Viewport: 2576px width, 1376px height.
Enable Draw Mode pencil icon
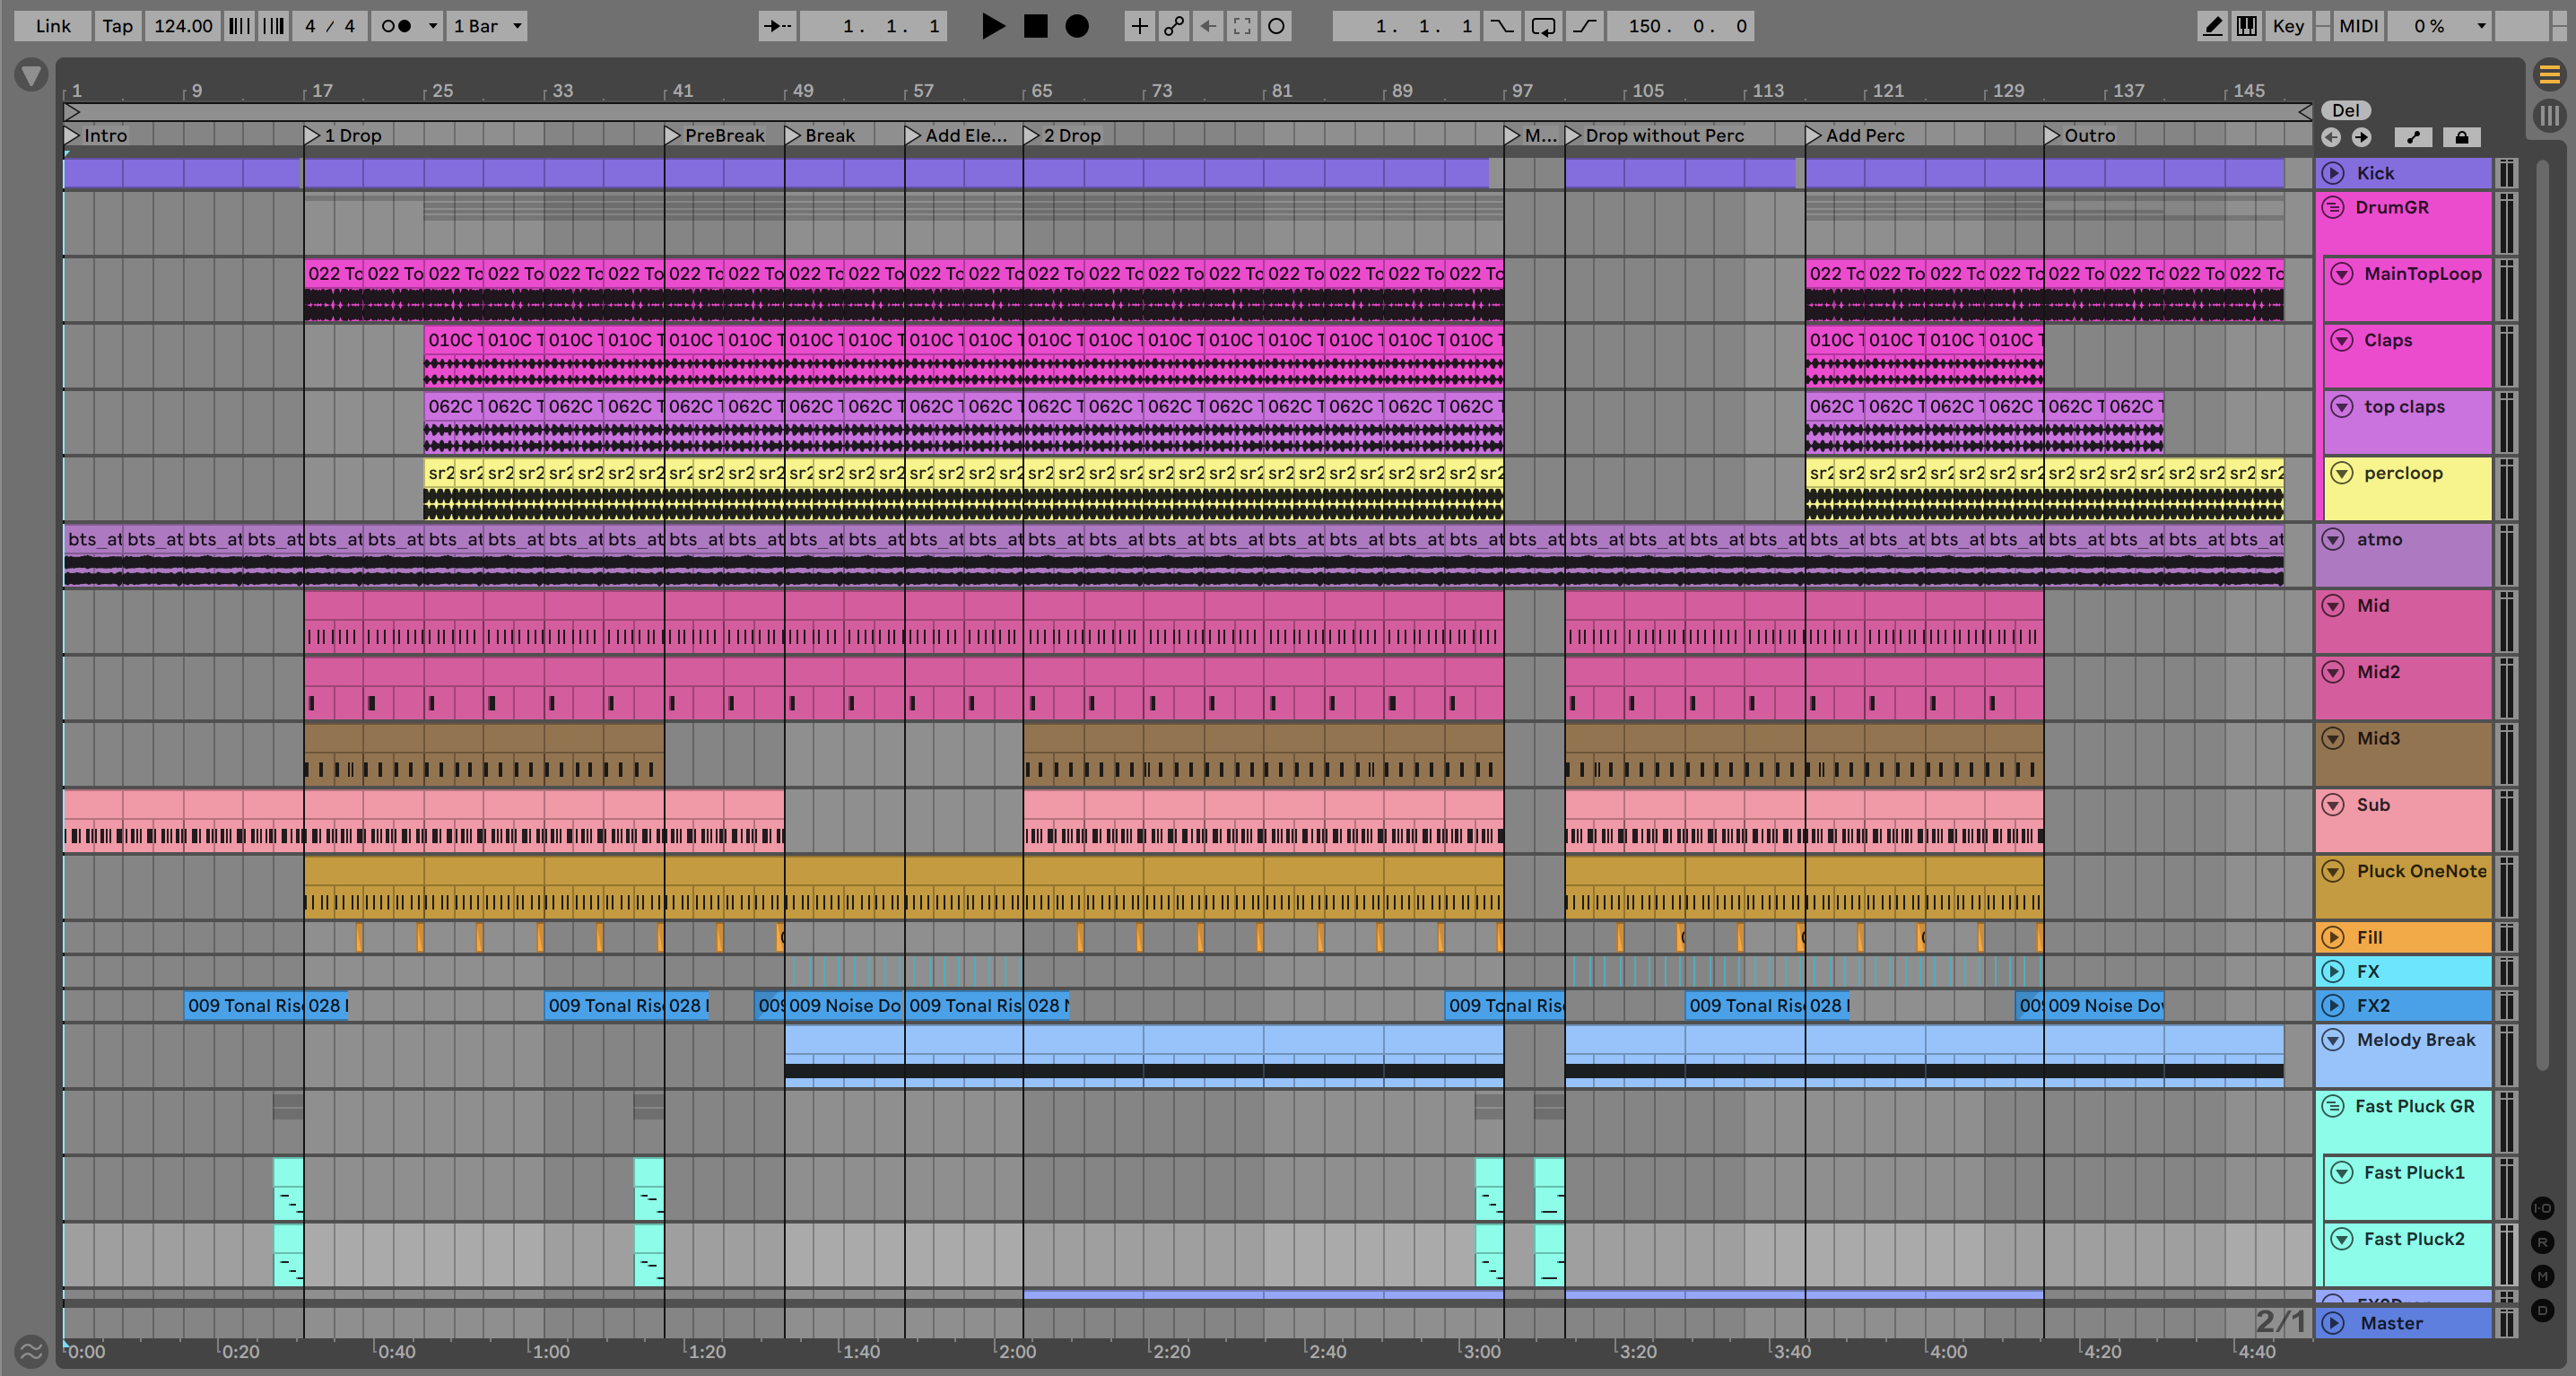(2212, 26)
